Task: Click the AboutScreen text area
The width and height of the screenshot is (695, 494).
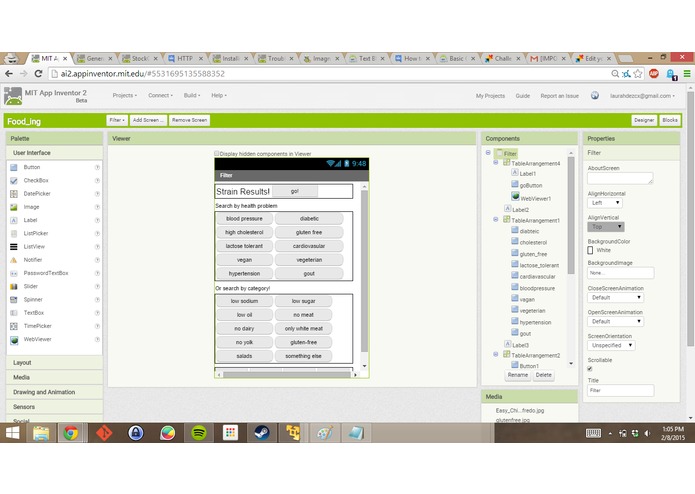Action: coord(620,179)
